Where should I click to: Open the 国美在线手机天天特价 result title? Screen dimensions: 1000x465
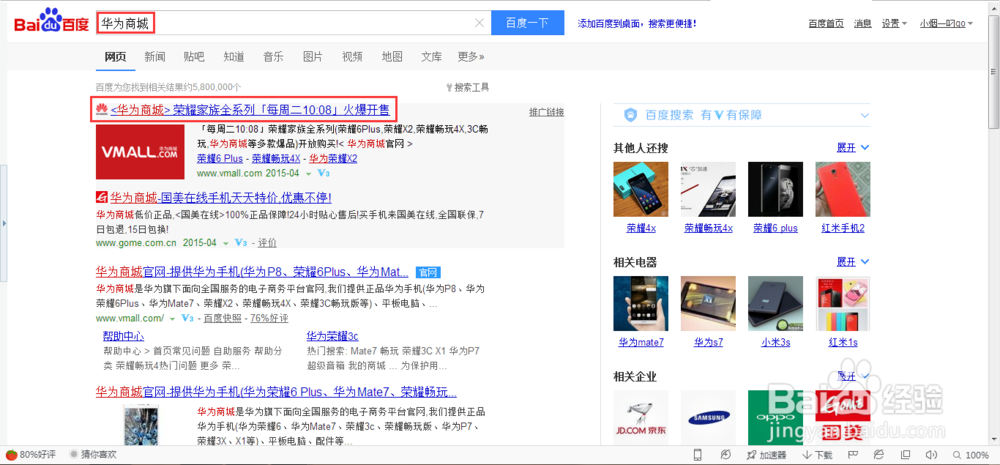tap(221, 196)
